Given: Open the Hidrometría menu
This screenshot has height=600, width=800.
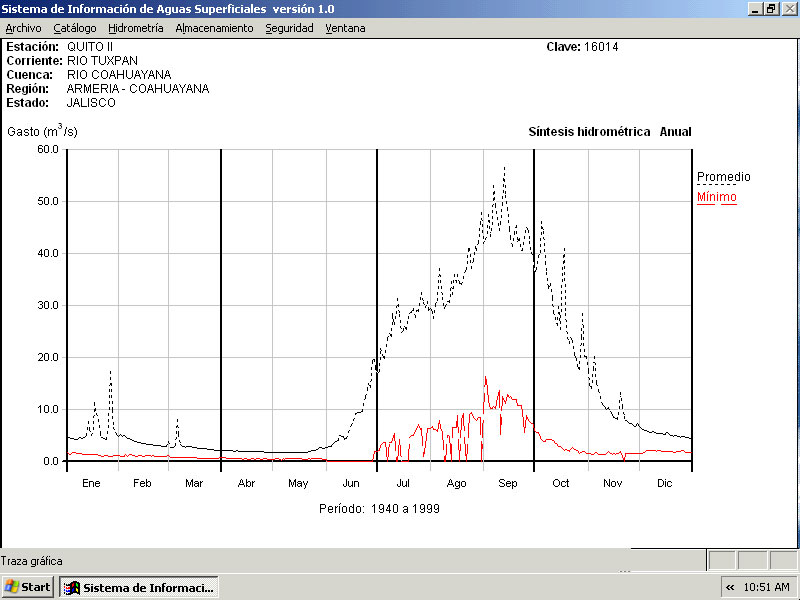Looking at the screenshot, I should 135,28.
